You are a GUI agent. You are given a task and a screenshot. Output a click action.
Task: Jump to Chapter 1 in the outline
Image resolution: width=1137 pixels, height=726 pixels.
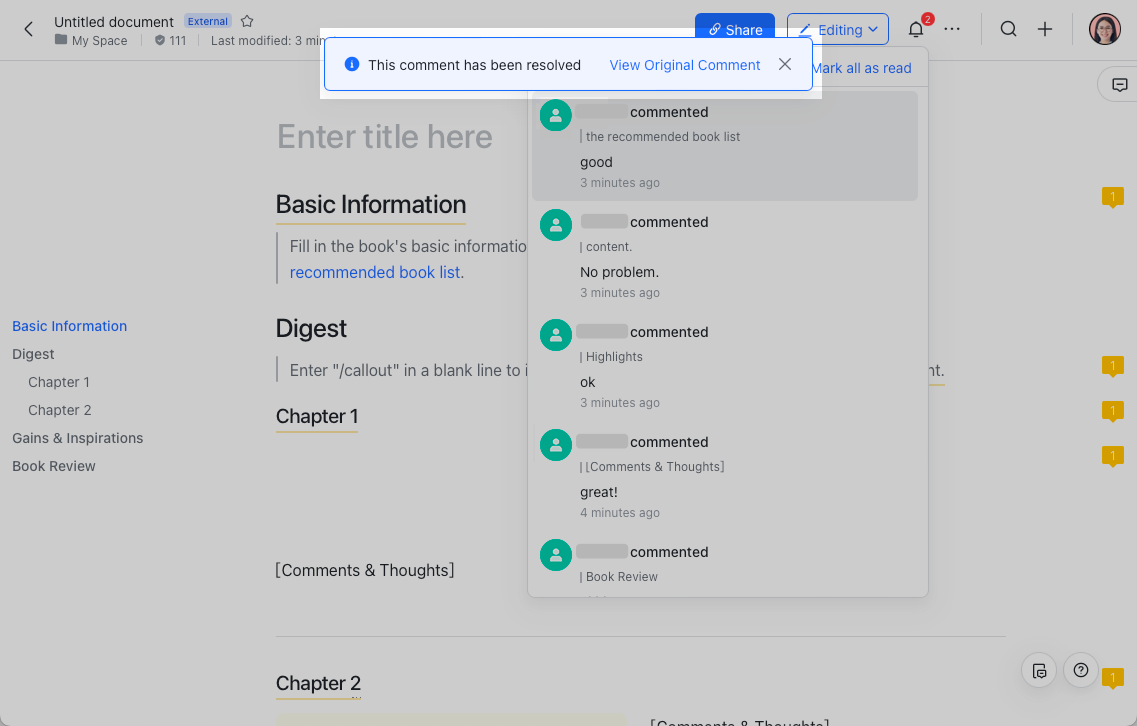click(x=59, y=381)
